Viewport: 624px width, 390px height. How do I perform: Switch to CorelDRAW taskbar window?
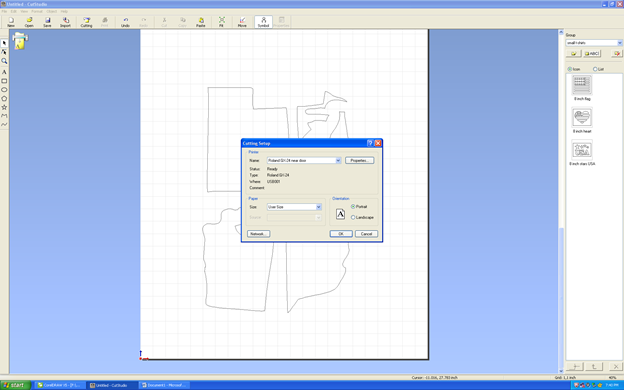tap(60, 385)
